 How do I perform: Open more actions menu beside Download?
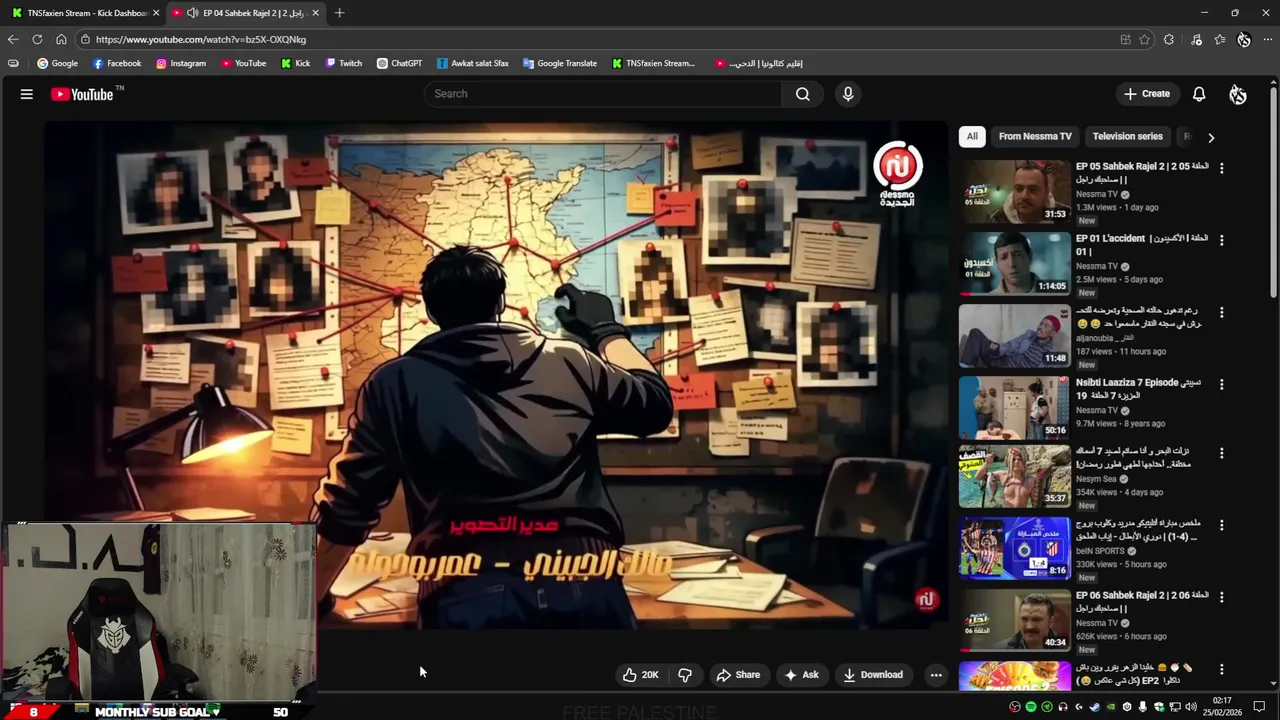click(x=936, y=675)
